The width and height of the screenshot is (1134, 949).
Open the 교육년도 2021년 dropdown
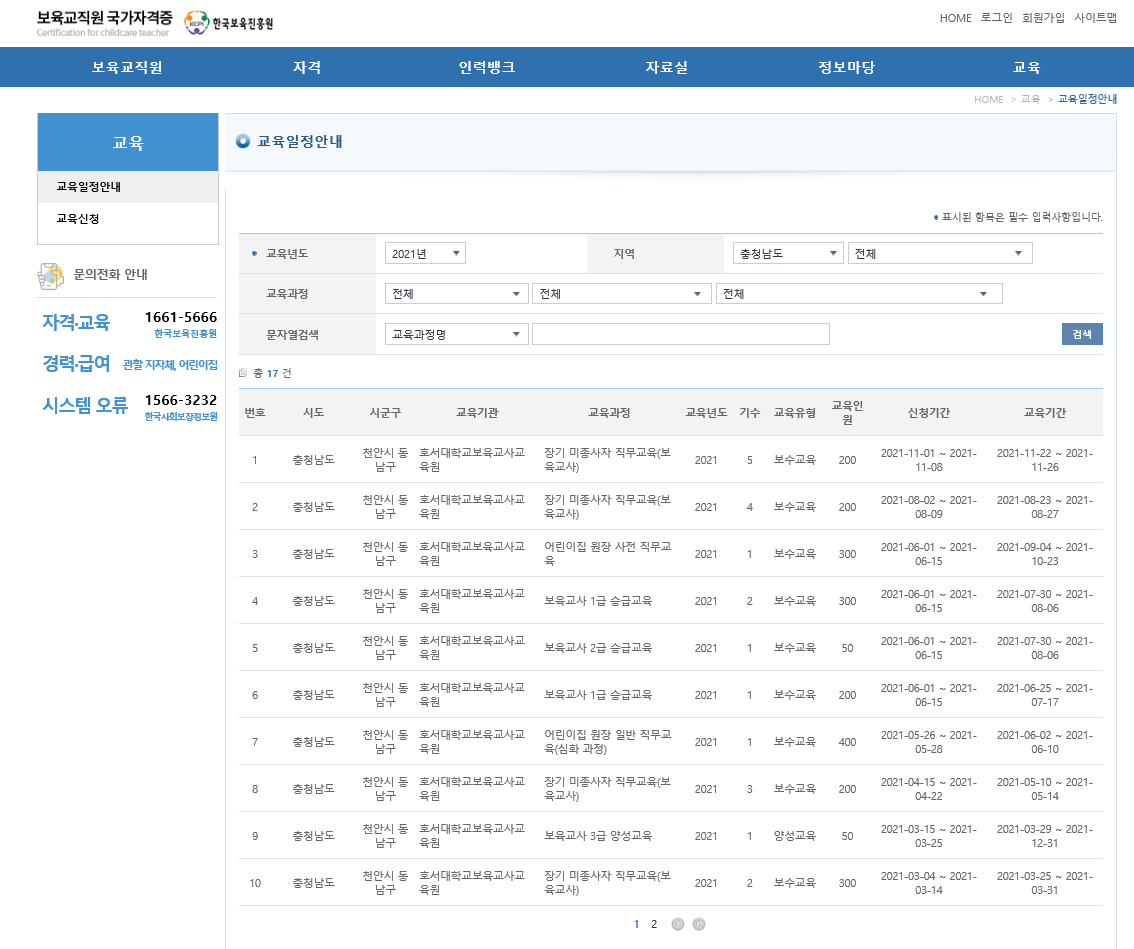tap(425, 253)
